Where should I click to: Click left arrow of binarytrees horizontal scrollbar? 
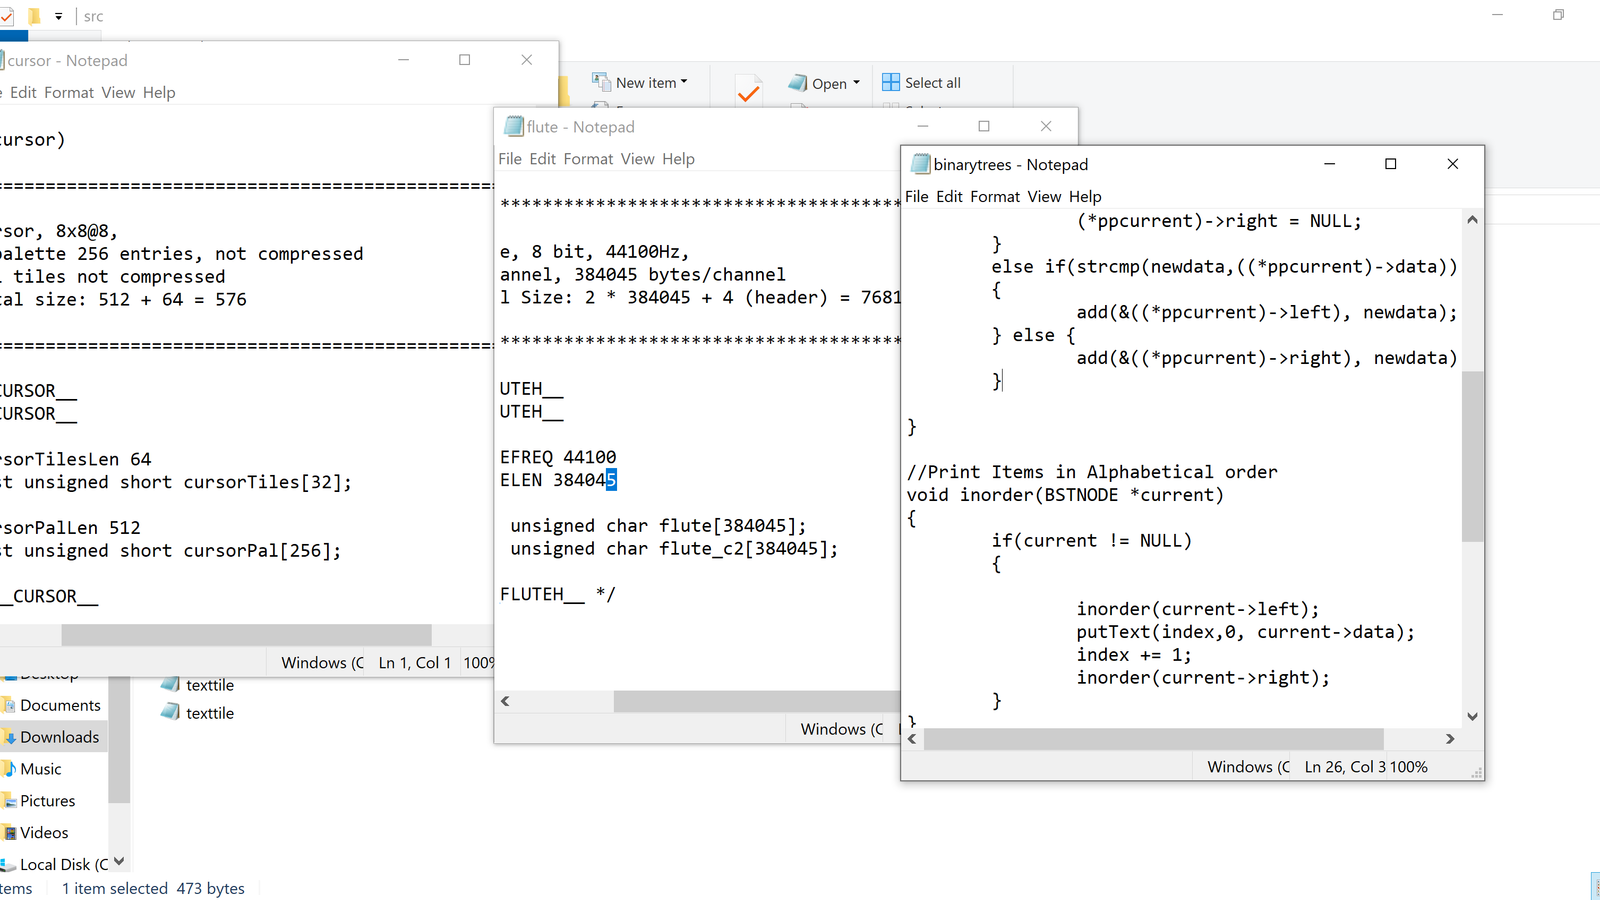coord(912,739)
